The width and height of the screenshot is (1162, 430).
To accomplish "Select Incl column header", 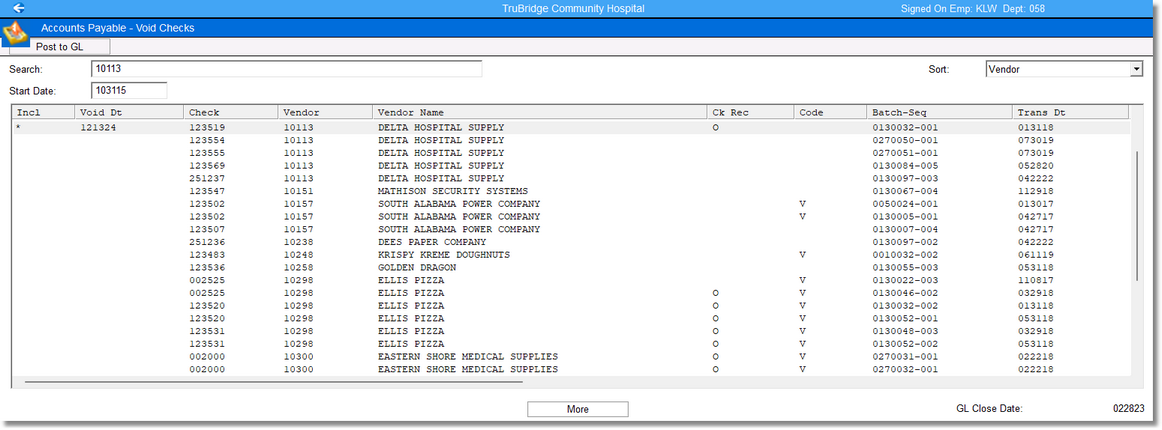I will coord(44,113).
